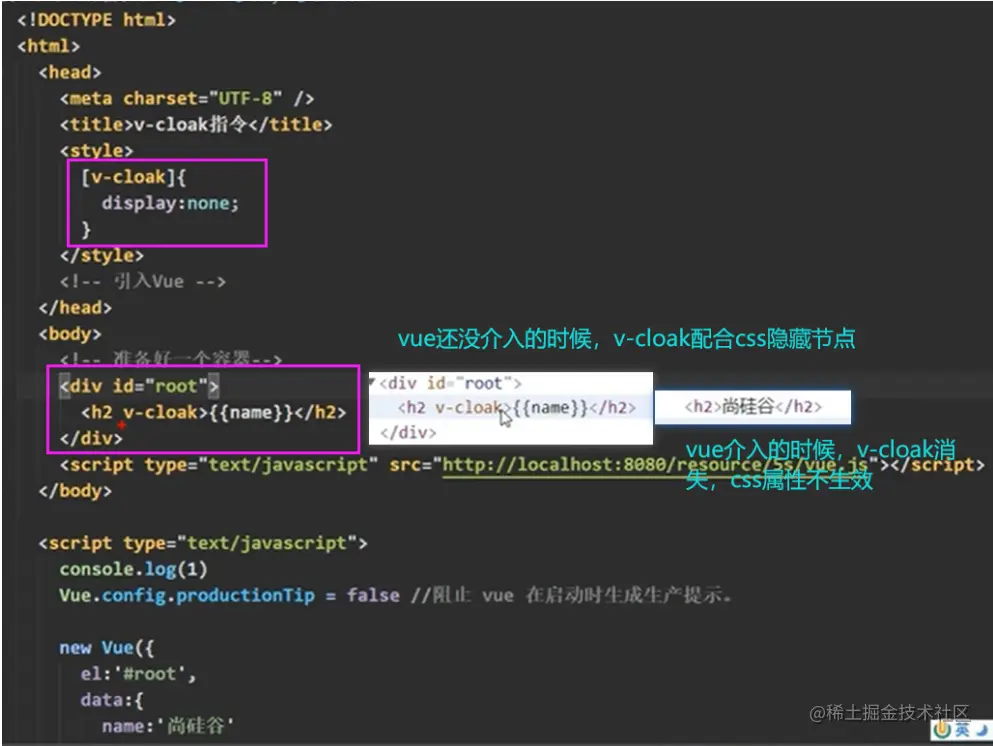Viewport: 993px width, 746px height.
Task: Click the 'new Vue({' line
Action: pos(106,648)
